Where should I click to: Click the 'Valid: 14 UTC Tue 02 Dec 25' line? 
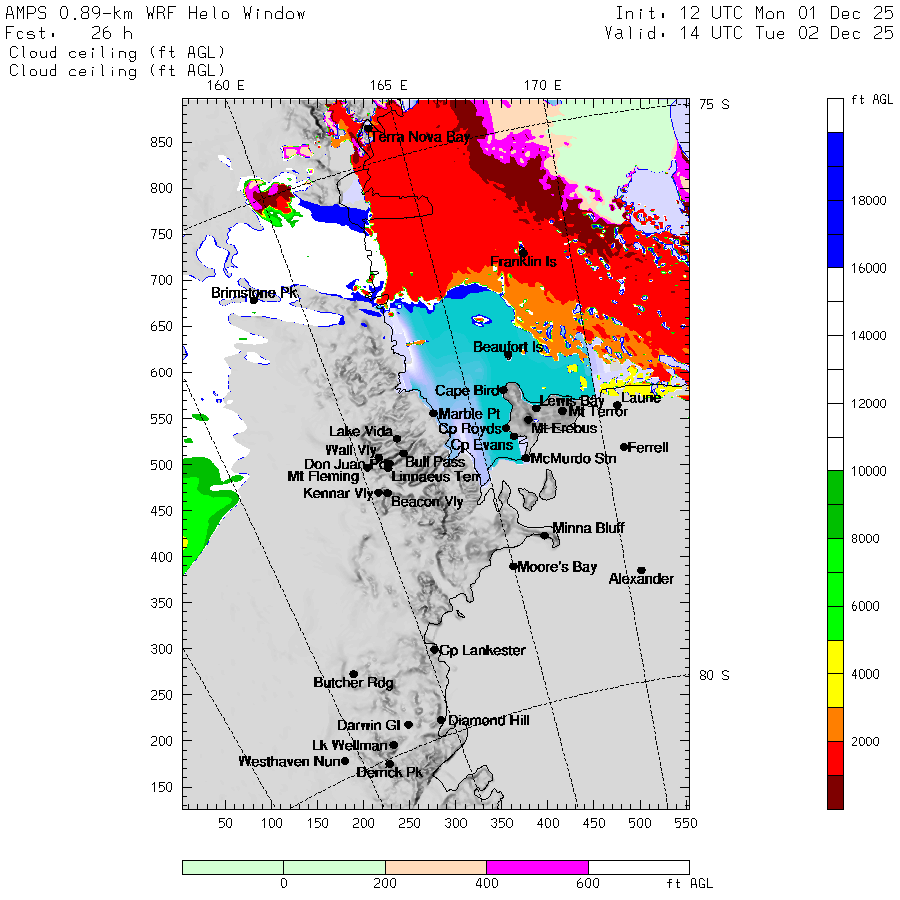point(749,33)
